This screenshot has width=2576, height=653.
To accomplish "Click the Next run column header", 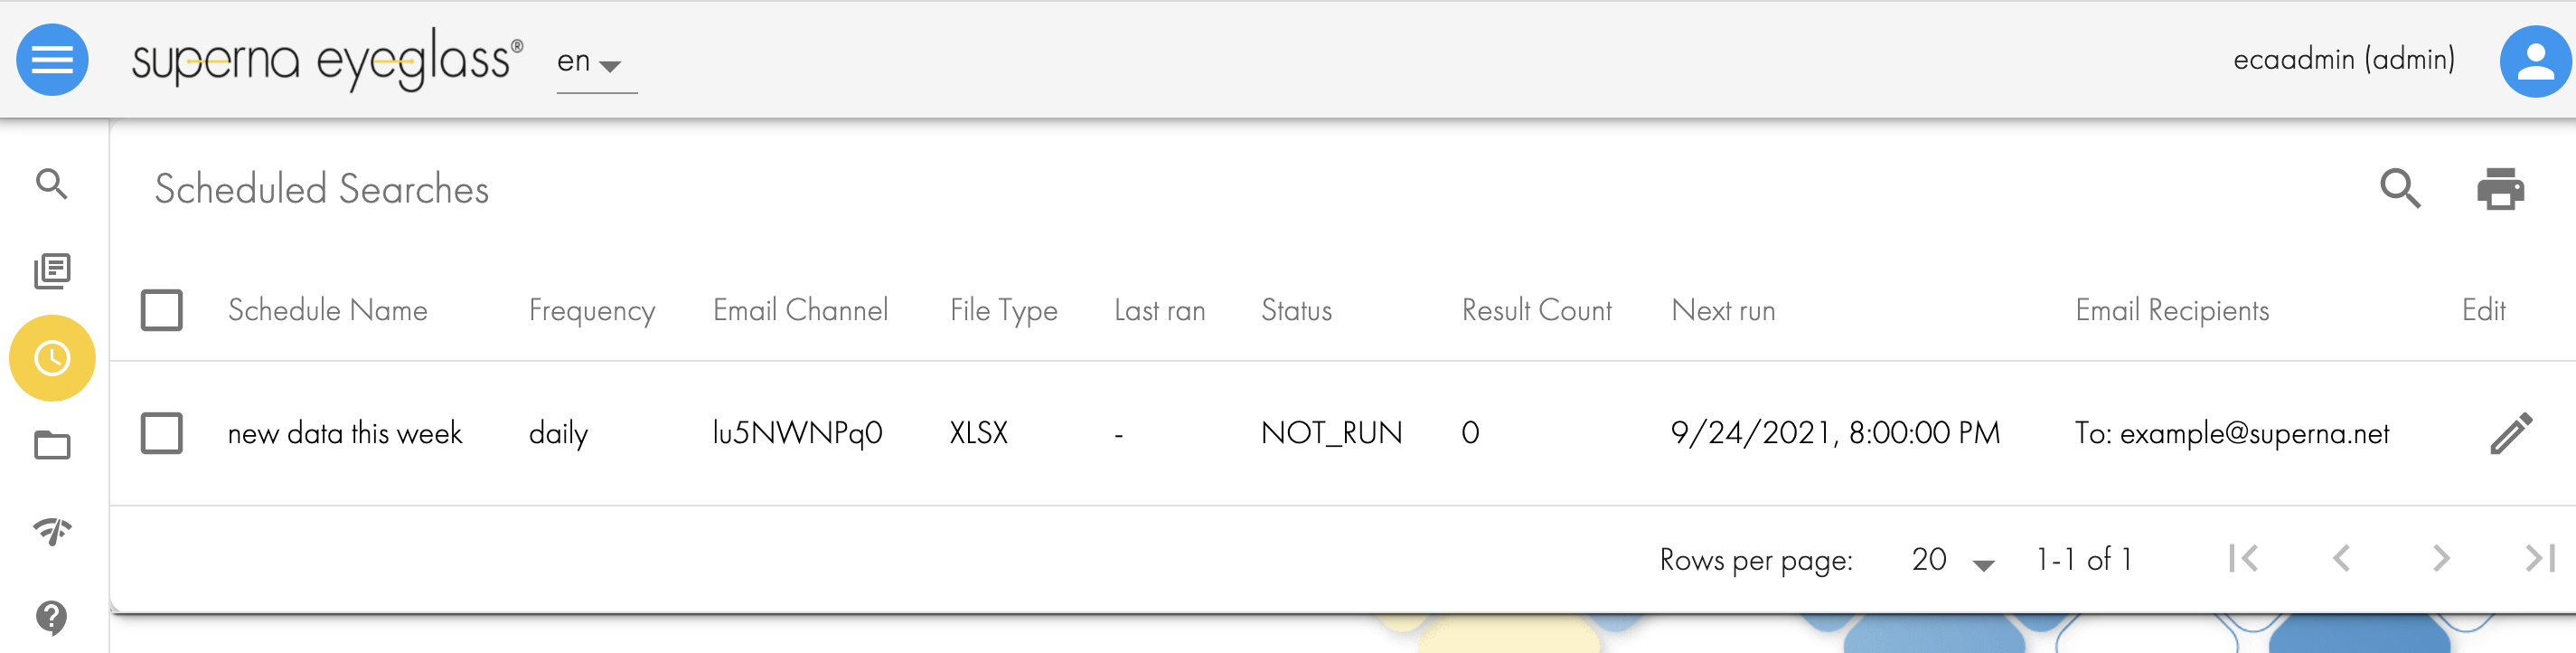I will tap(1722, 310).
